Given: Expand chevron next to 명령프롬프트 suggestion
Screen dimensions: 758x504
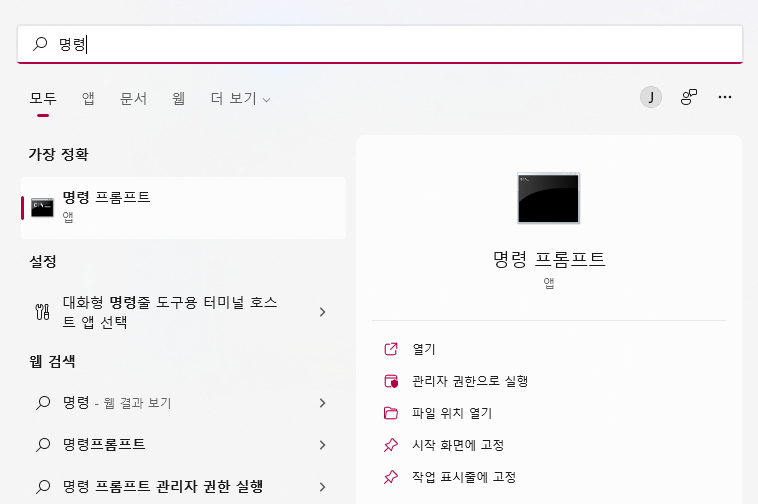Looking at the screenshot, I should click(x=322, y=445).
